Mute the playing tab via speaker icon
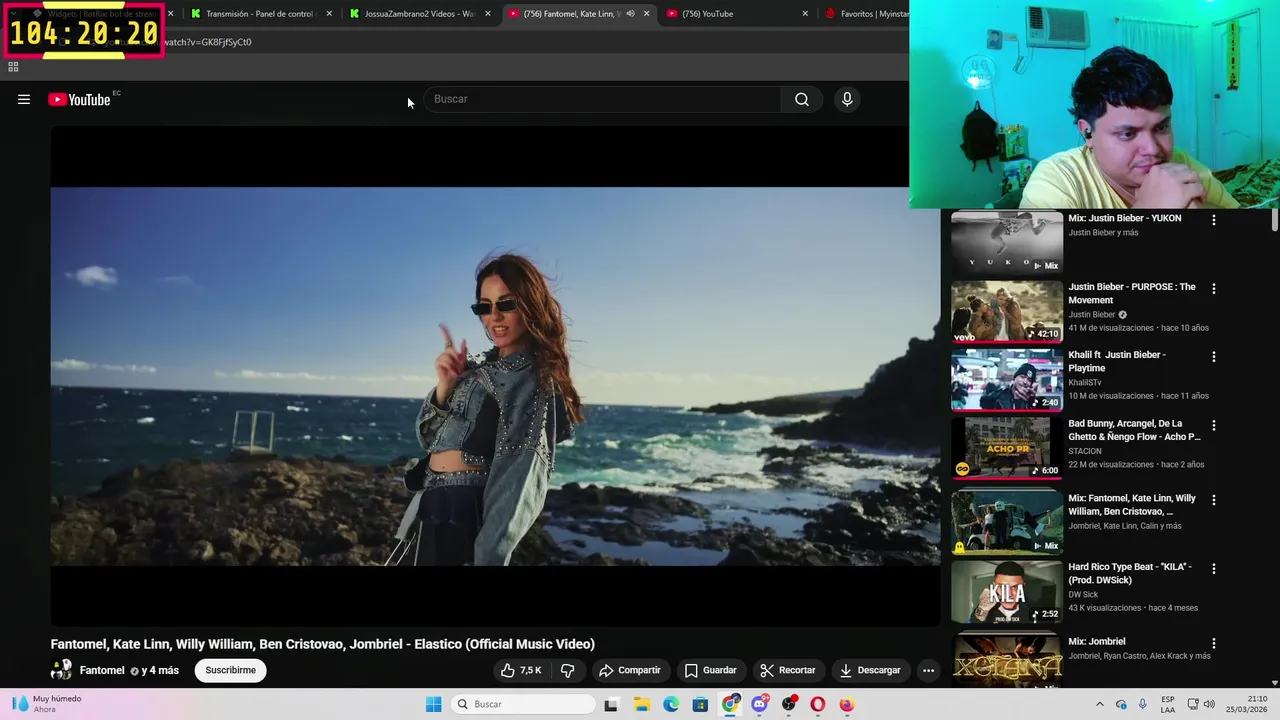Viewport: 1280px width, 720px height. coord(630,14)
